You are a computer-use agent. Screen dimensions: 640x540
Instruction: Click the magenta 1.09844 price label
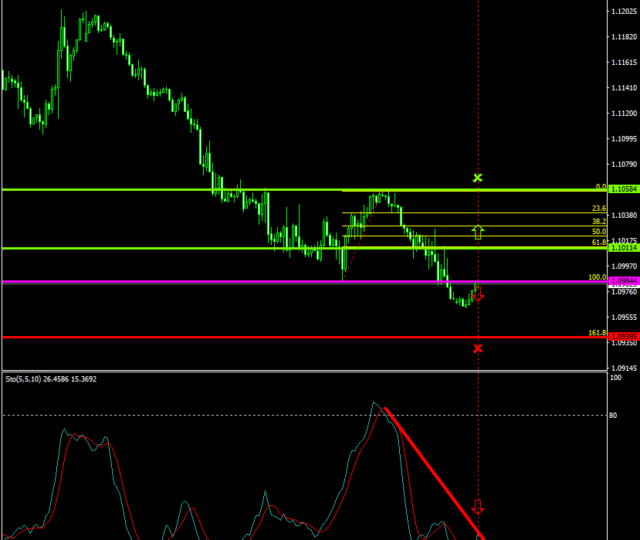tap(622, 283)
